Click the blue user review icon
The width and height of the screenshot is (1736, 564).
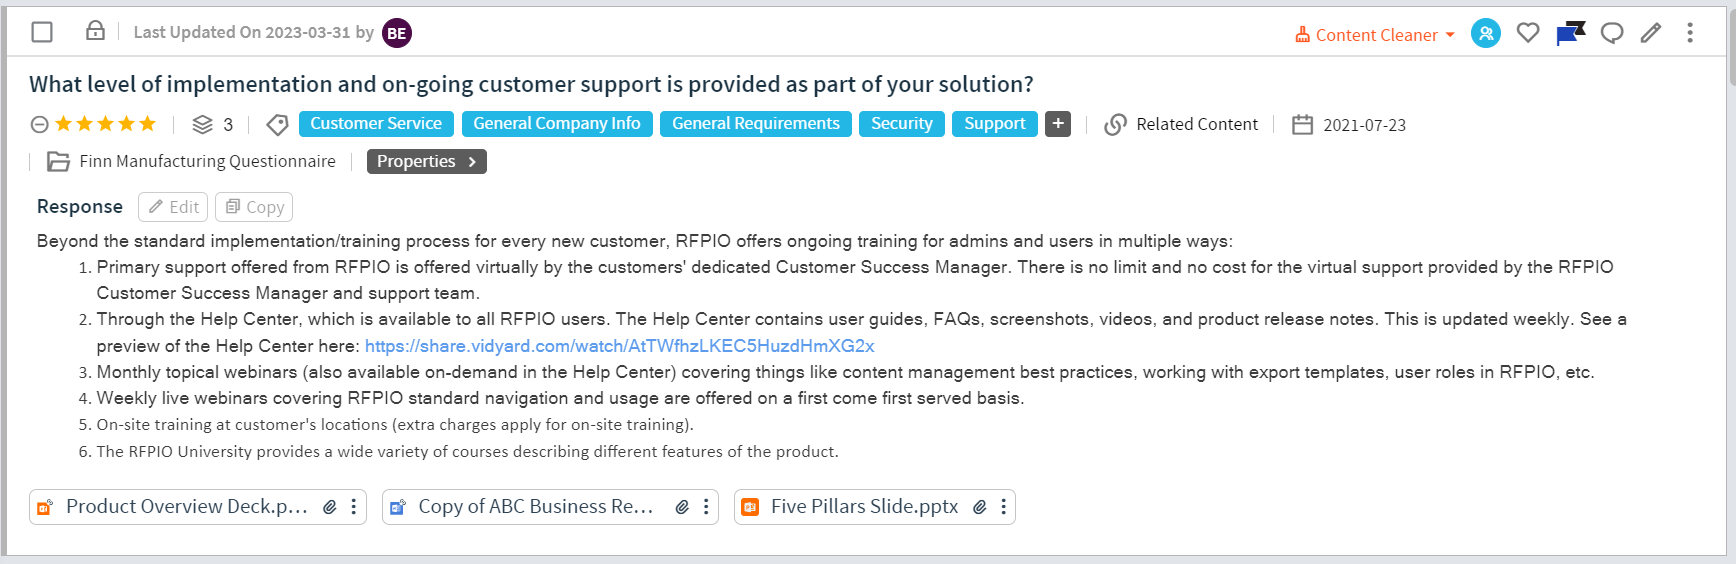(x=1486, y=33)
